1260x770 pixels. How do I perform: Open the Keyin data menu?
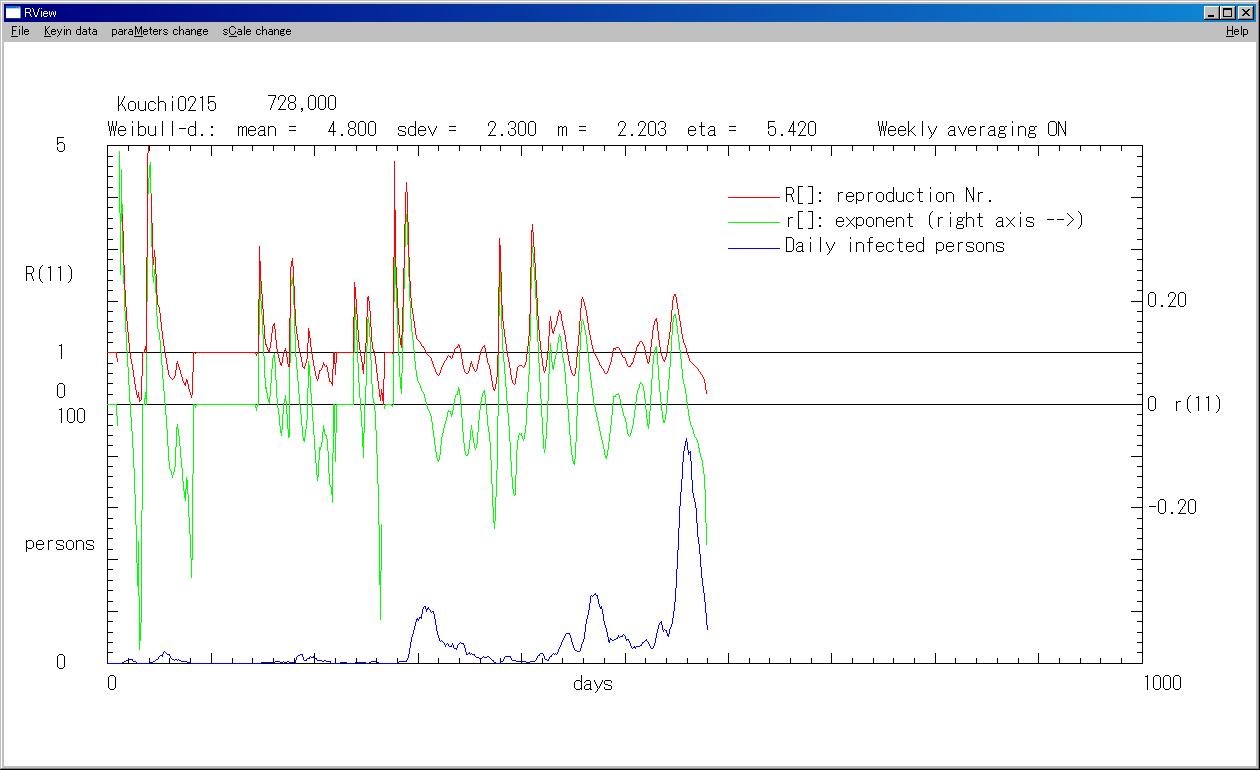coord(70,31)
